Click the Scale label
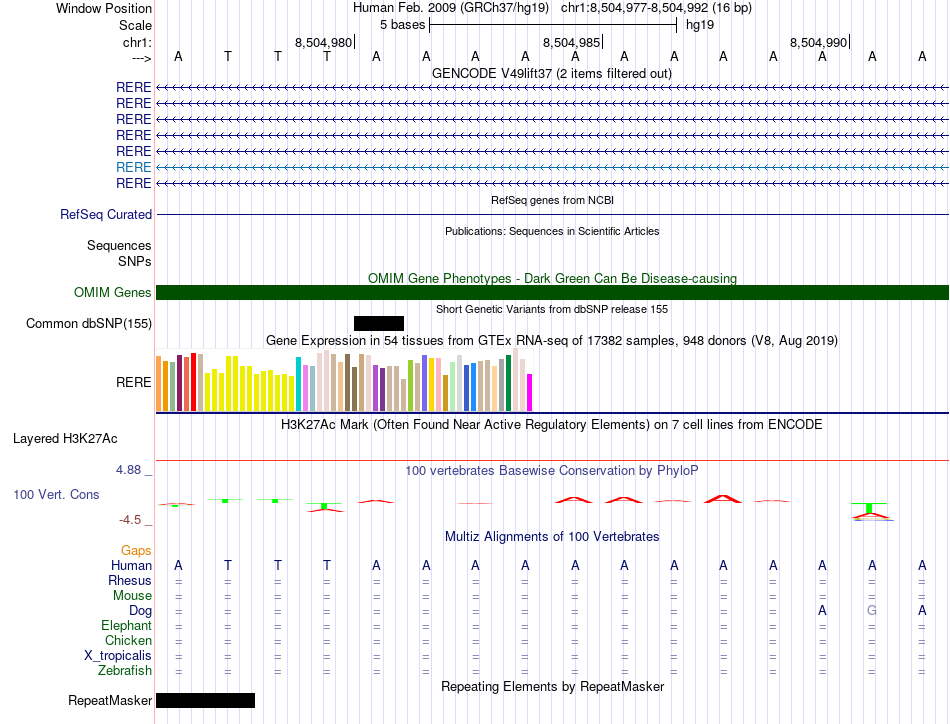 135,25
